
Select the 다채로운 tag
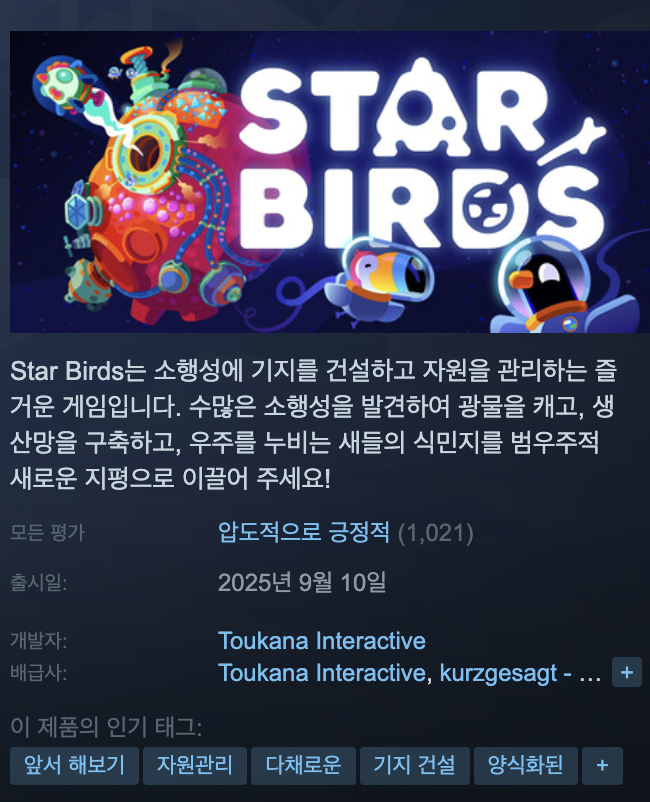click(x=303, y=766)
